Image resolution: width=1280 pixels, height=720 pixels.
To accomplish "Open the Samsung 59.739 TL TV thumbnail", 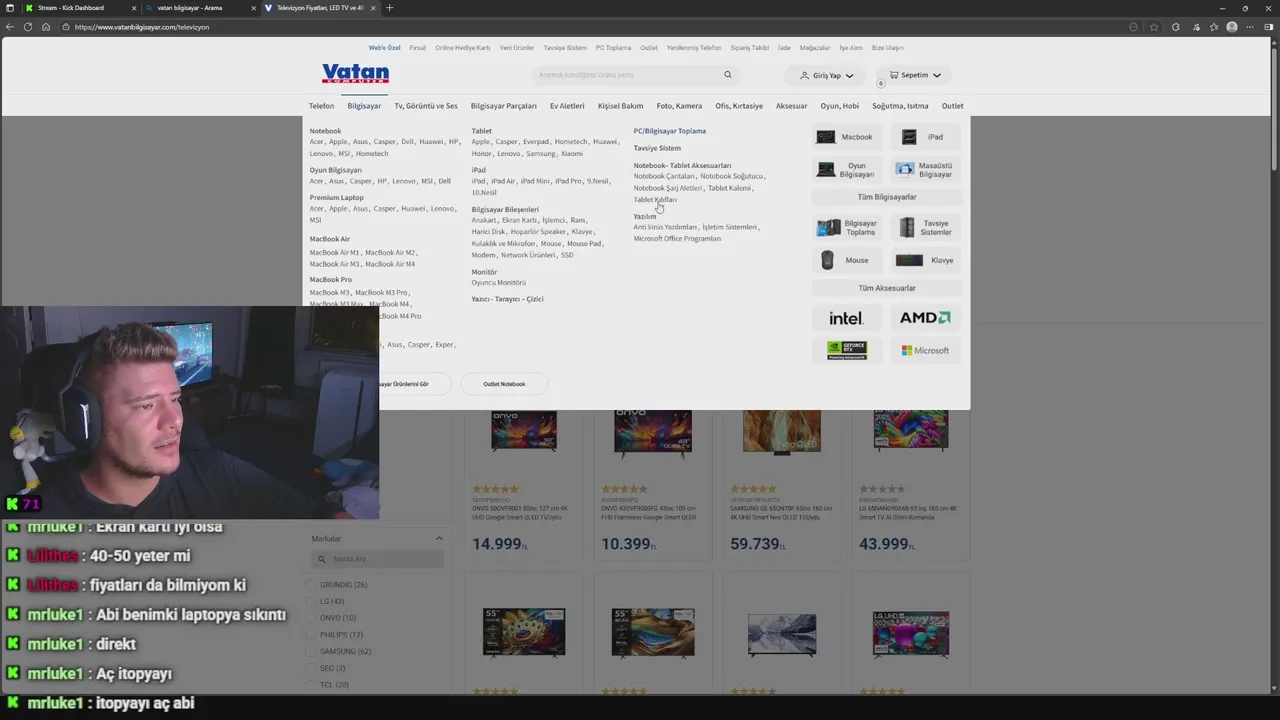I will pyautogui.click(x=781, y=430).
